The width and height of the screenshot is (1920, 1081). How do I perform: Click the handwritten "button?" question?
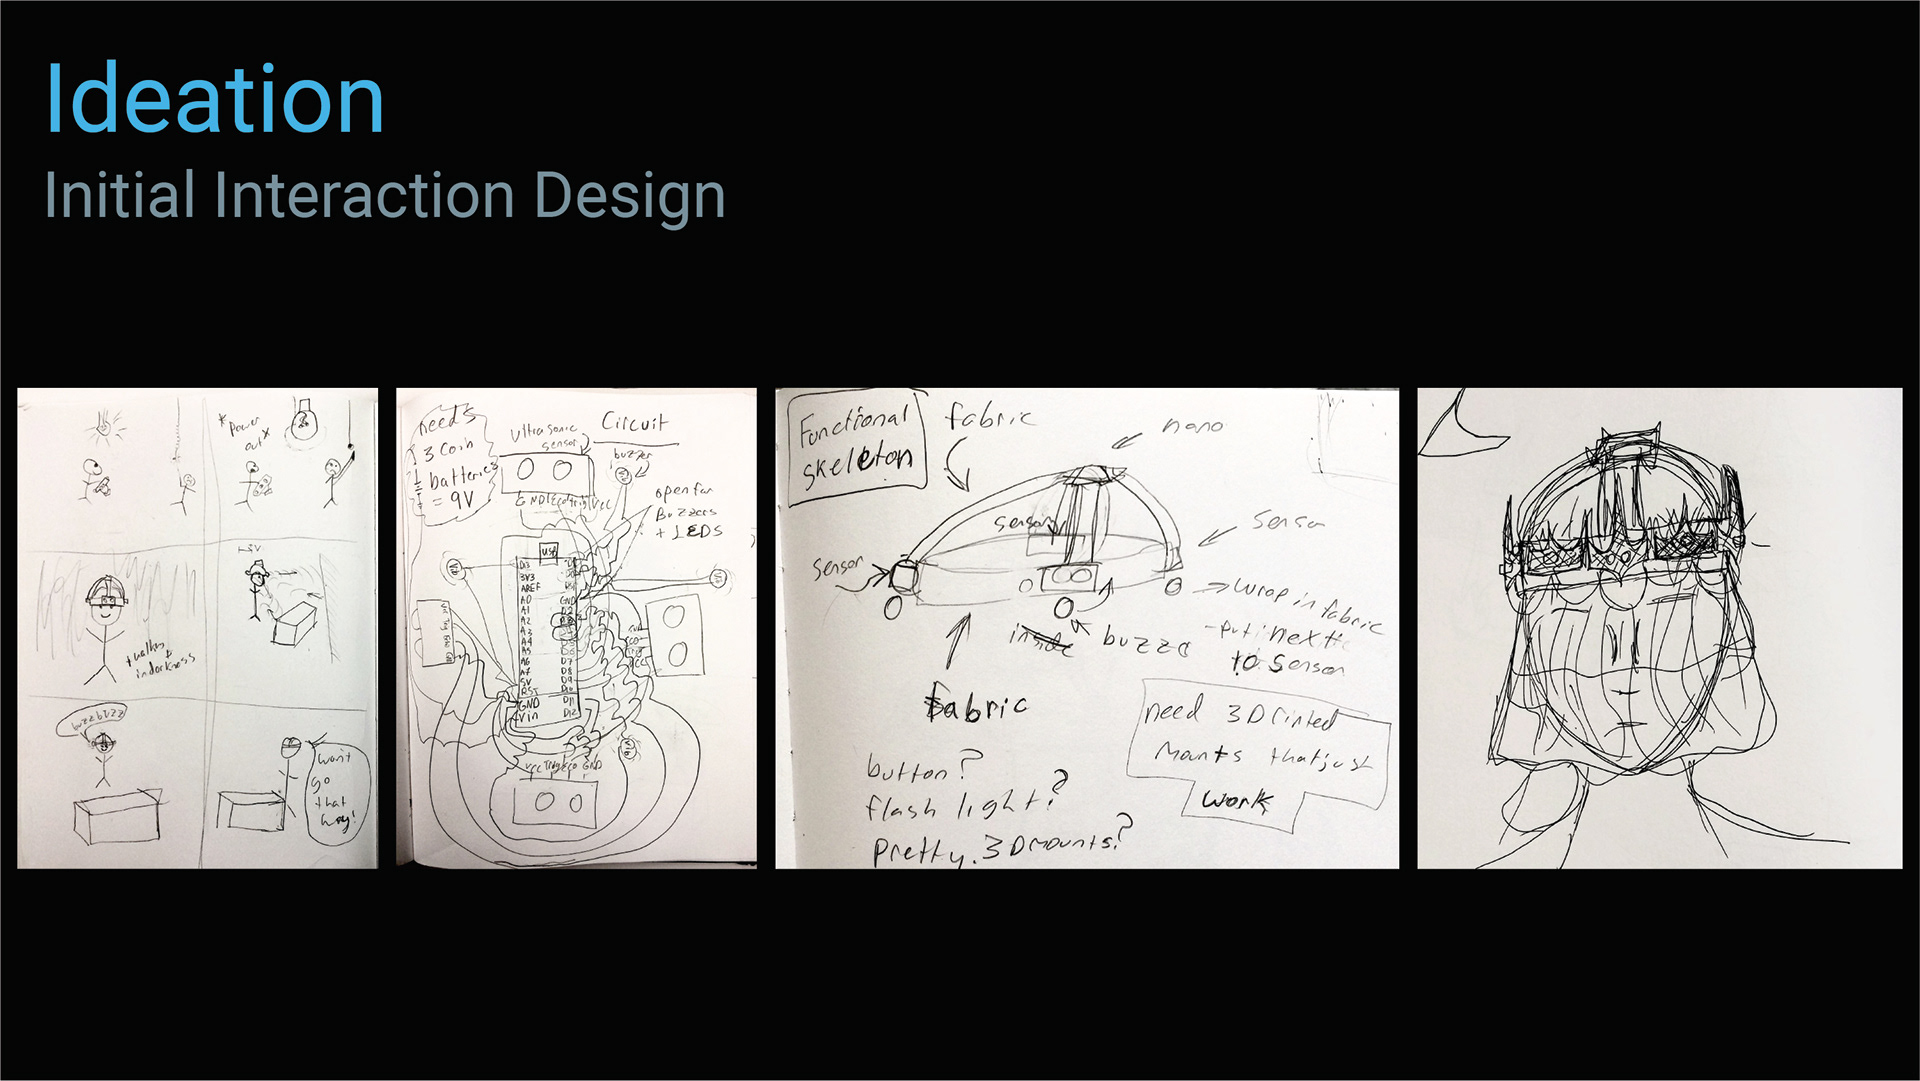924,768
